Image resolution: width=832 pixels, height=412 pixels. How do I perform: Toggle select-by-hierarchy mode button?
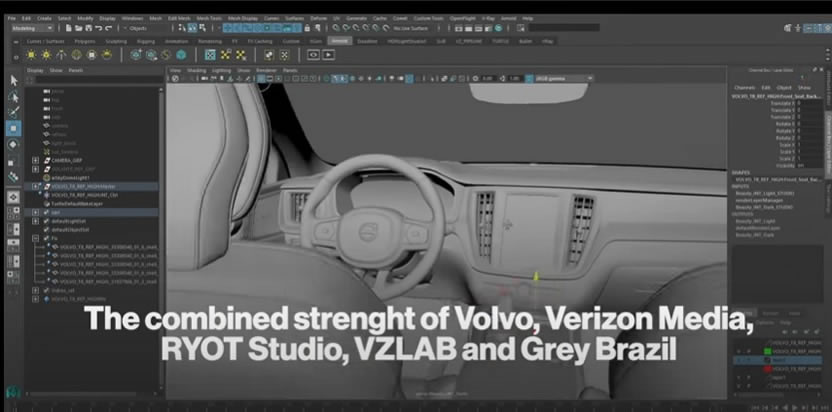[184, 28]
